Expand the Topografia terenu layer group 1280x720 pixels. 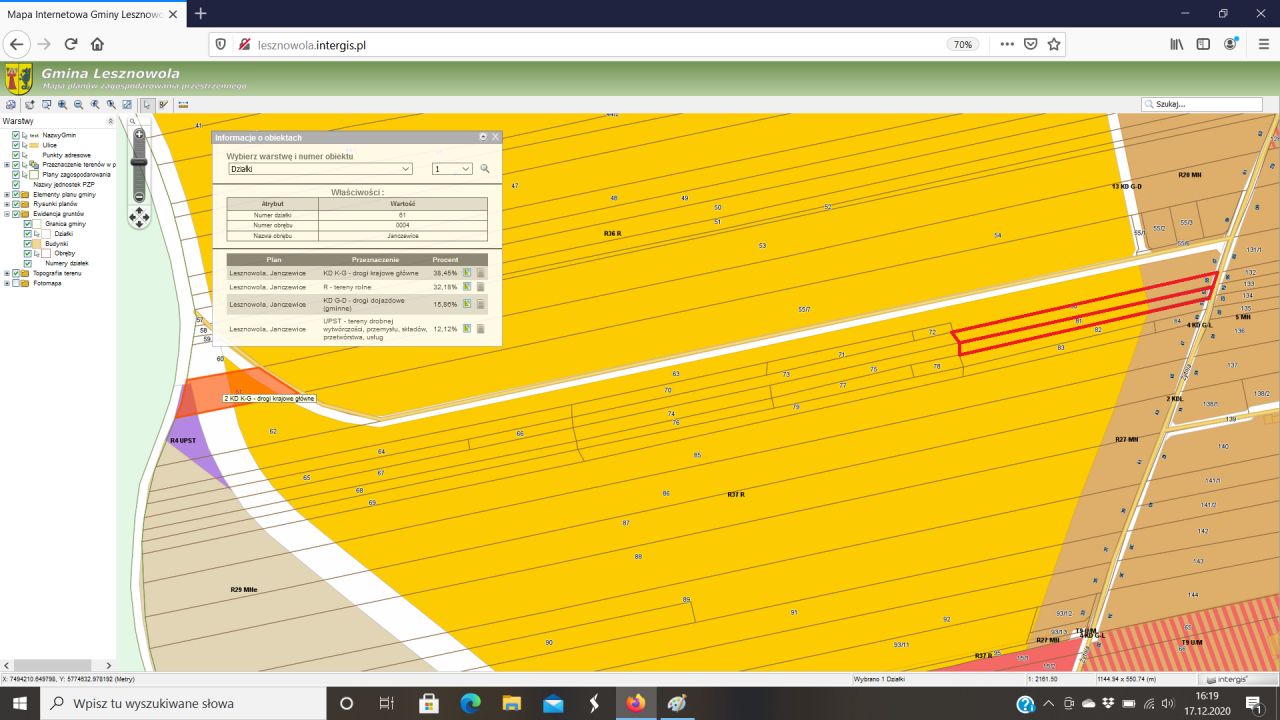point(7,273)
